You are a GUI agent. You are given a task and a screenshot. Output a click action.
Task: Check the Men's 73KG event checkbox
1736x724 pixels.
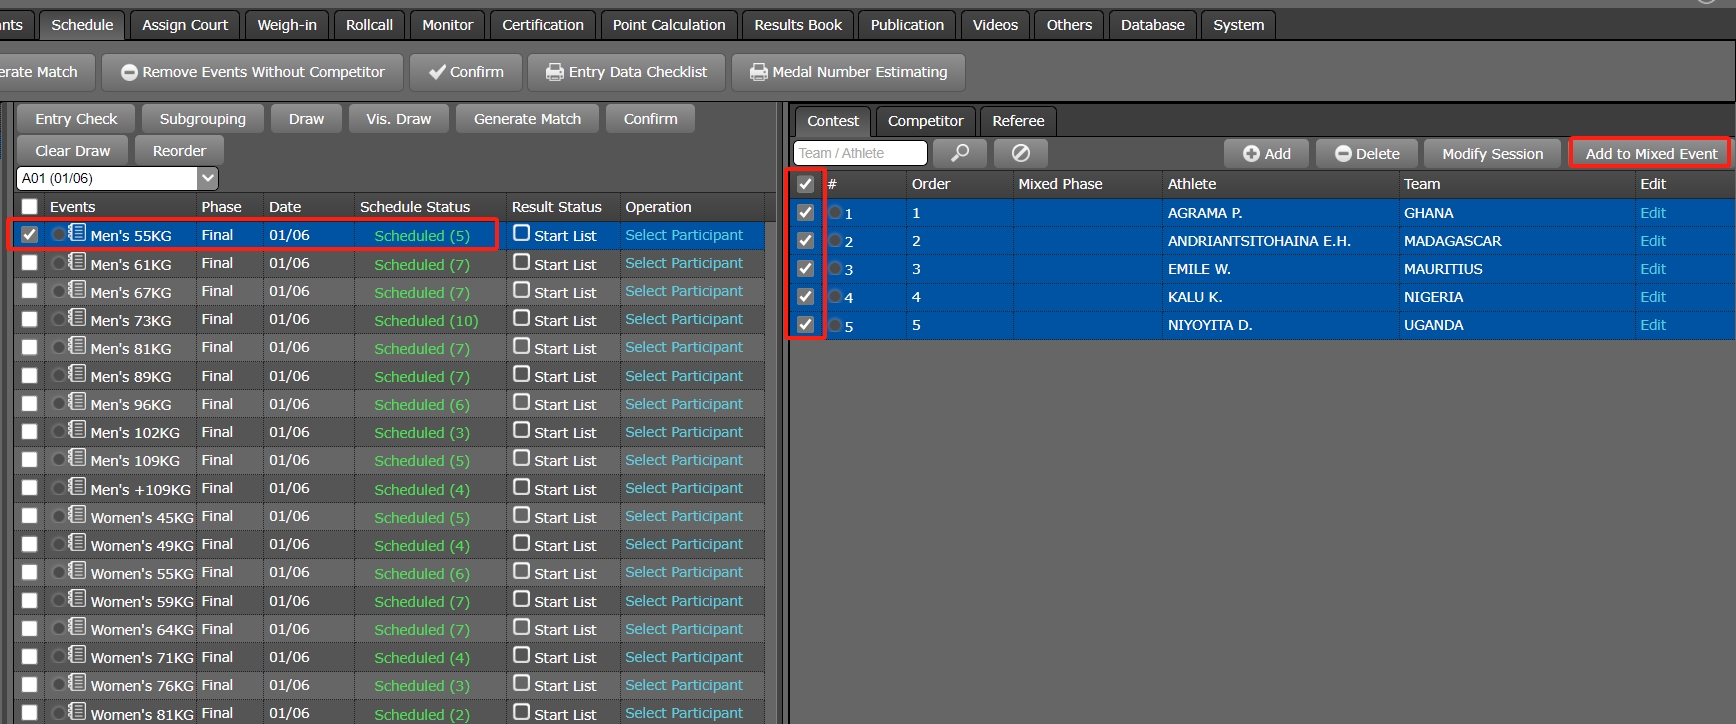pyautogui.click(x=30, y=319)
